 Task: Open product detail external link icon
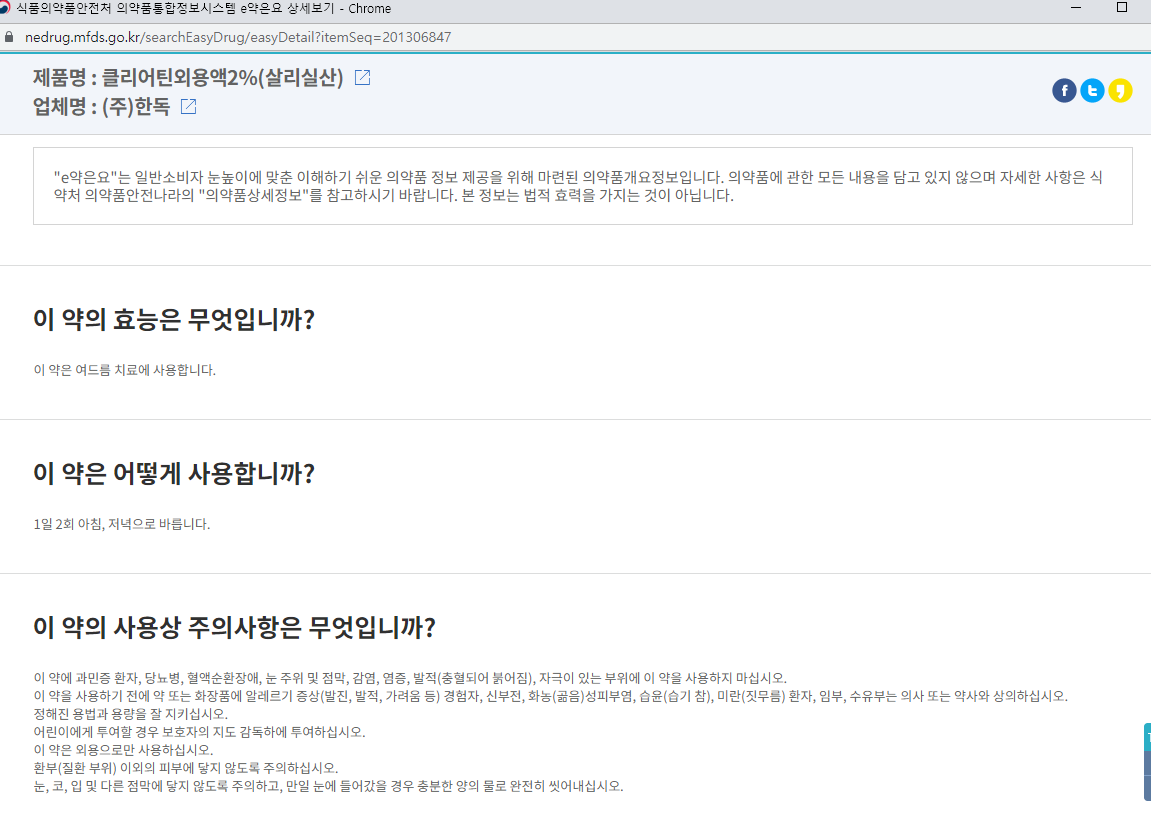pos(363,77)
